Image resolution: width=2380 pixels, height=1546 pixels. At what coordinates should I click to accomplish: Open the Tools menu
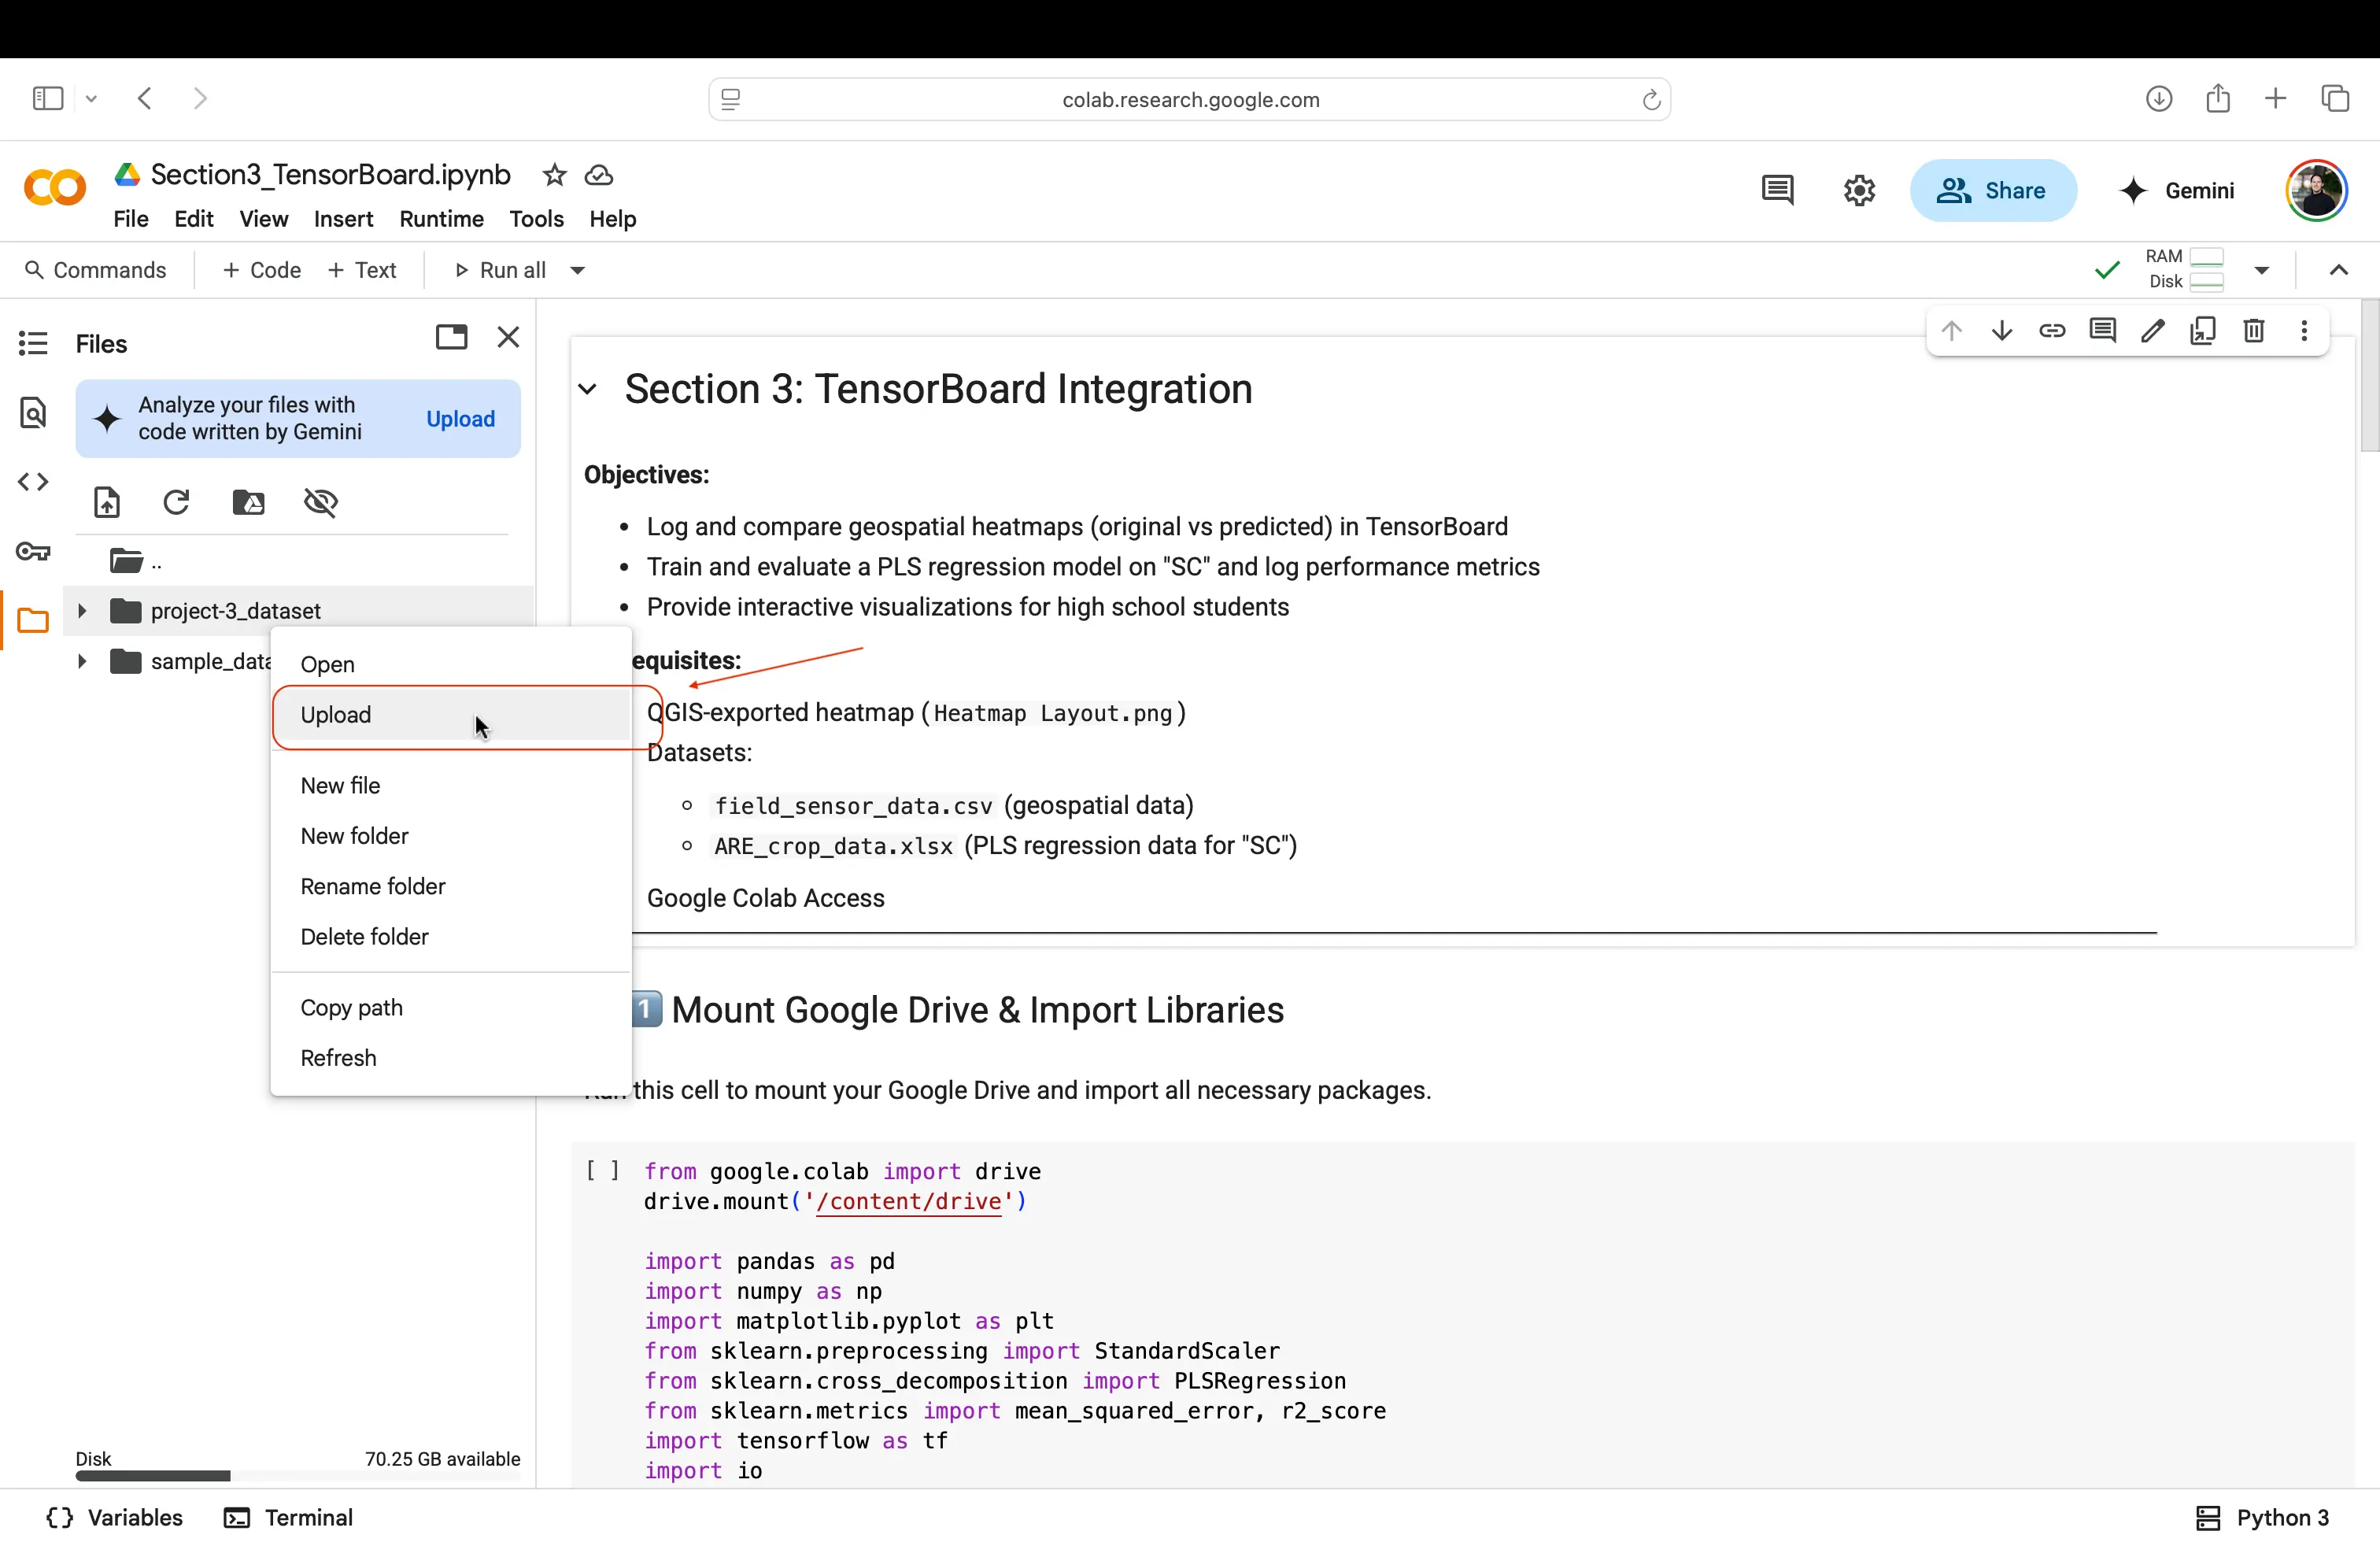(x=537, y=219)
